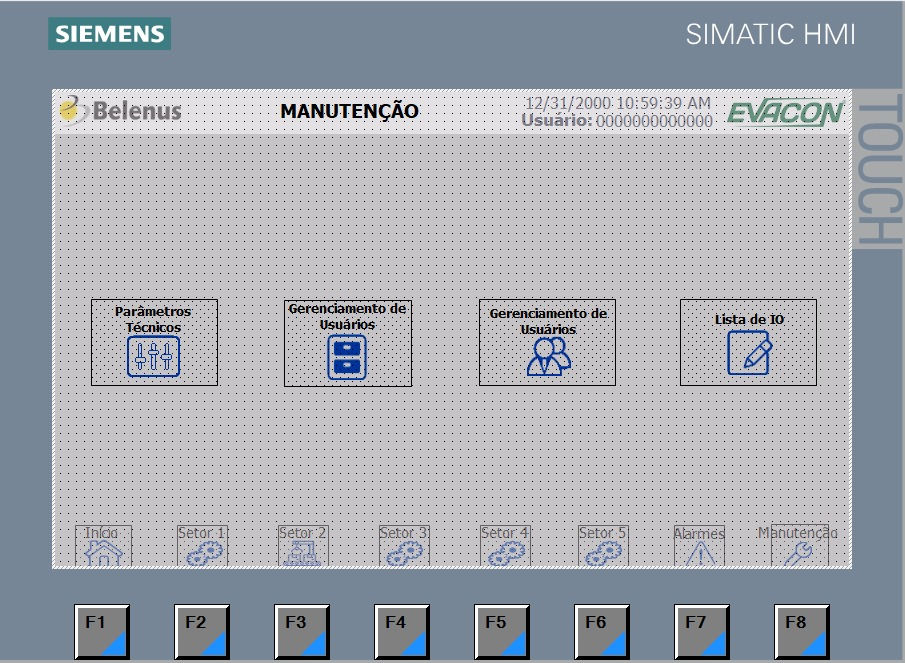
Task: Click the file cabinet drawer icon
Action: (347, 357)
